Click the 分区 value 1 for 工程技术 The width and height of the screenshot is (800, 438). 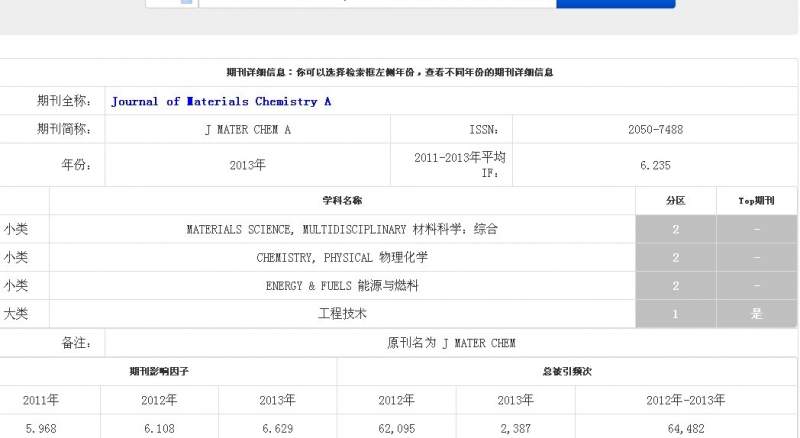[x=676, y=314]
